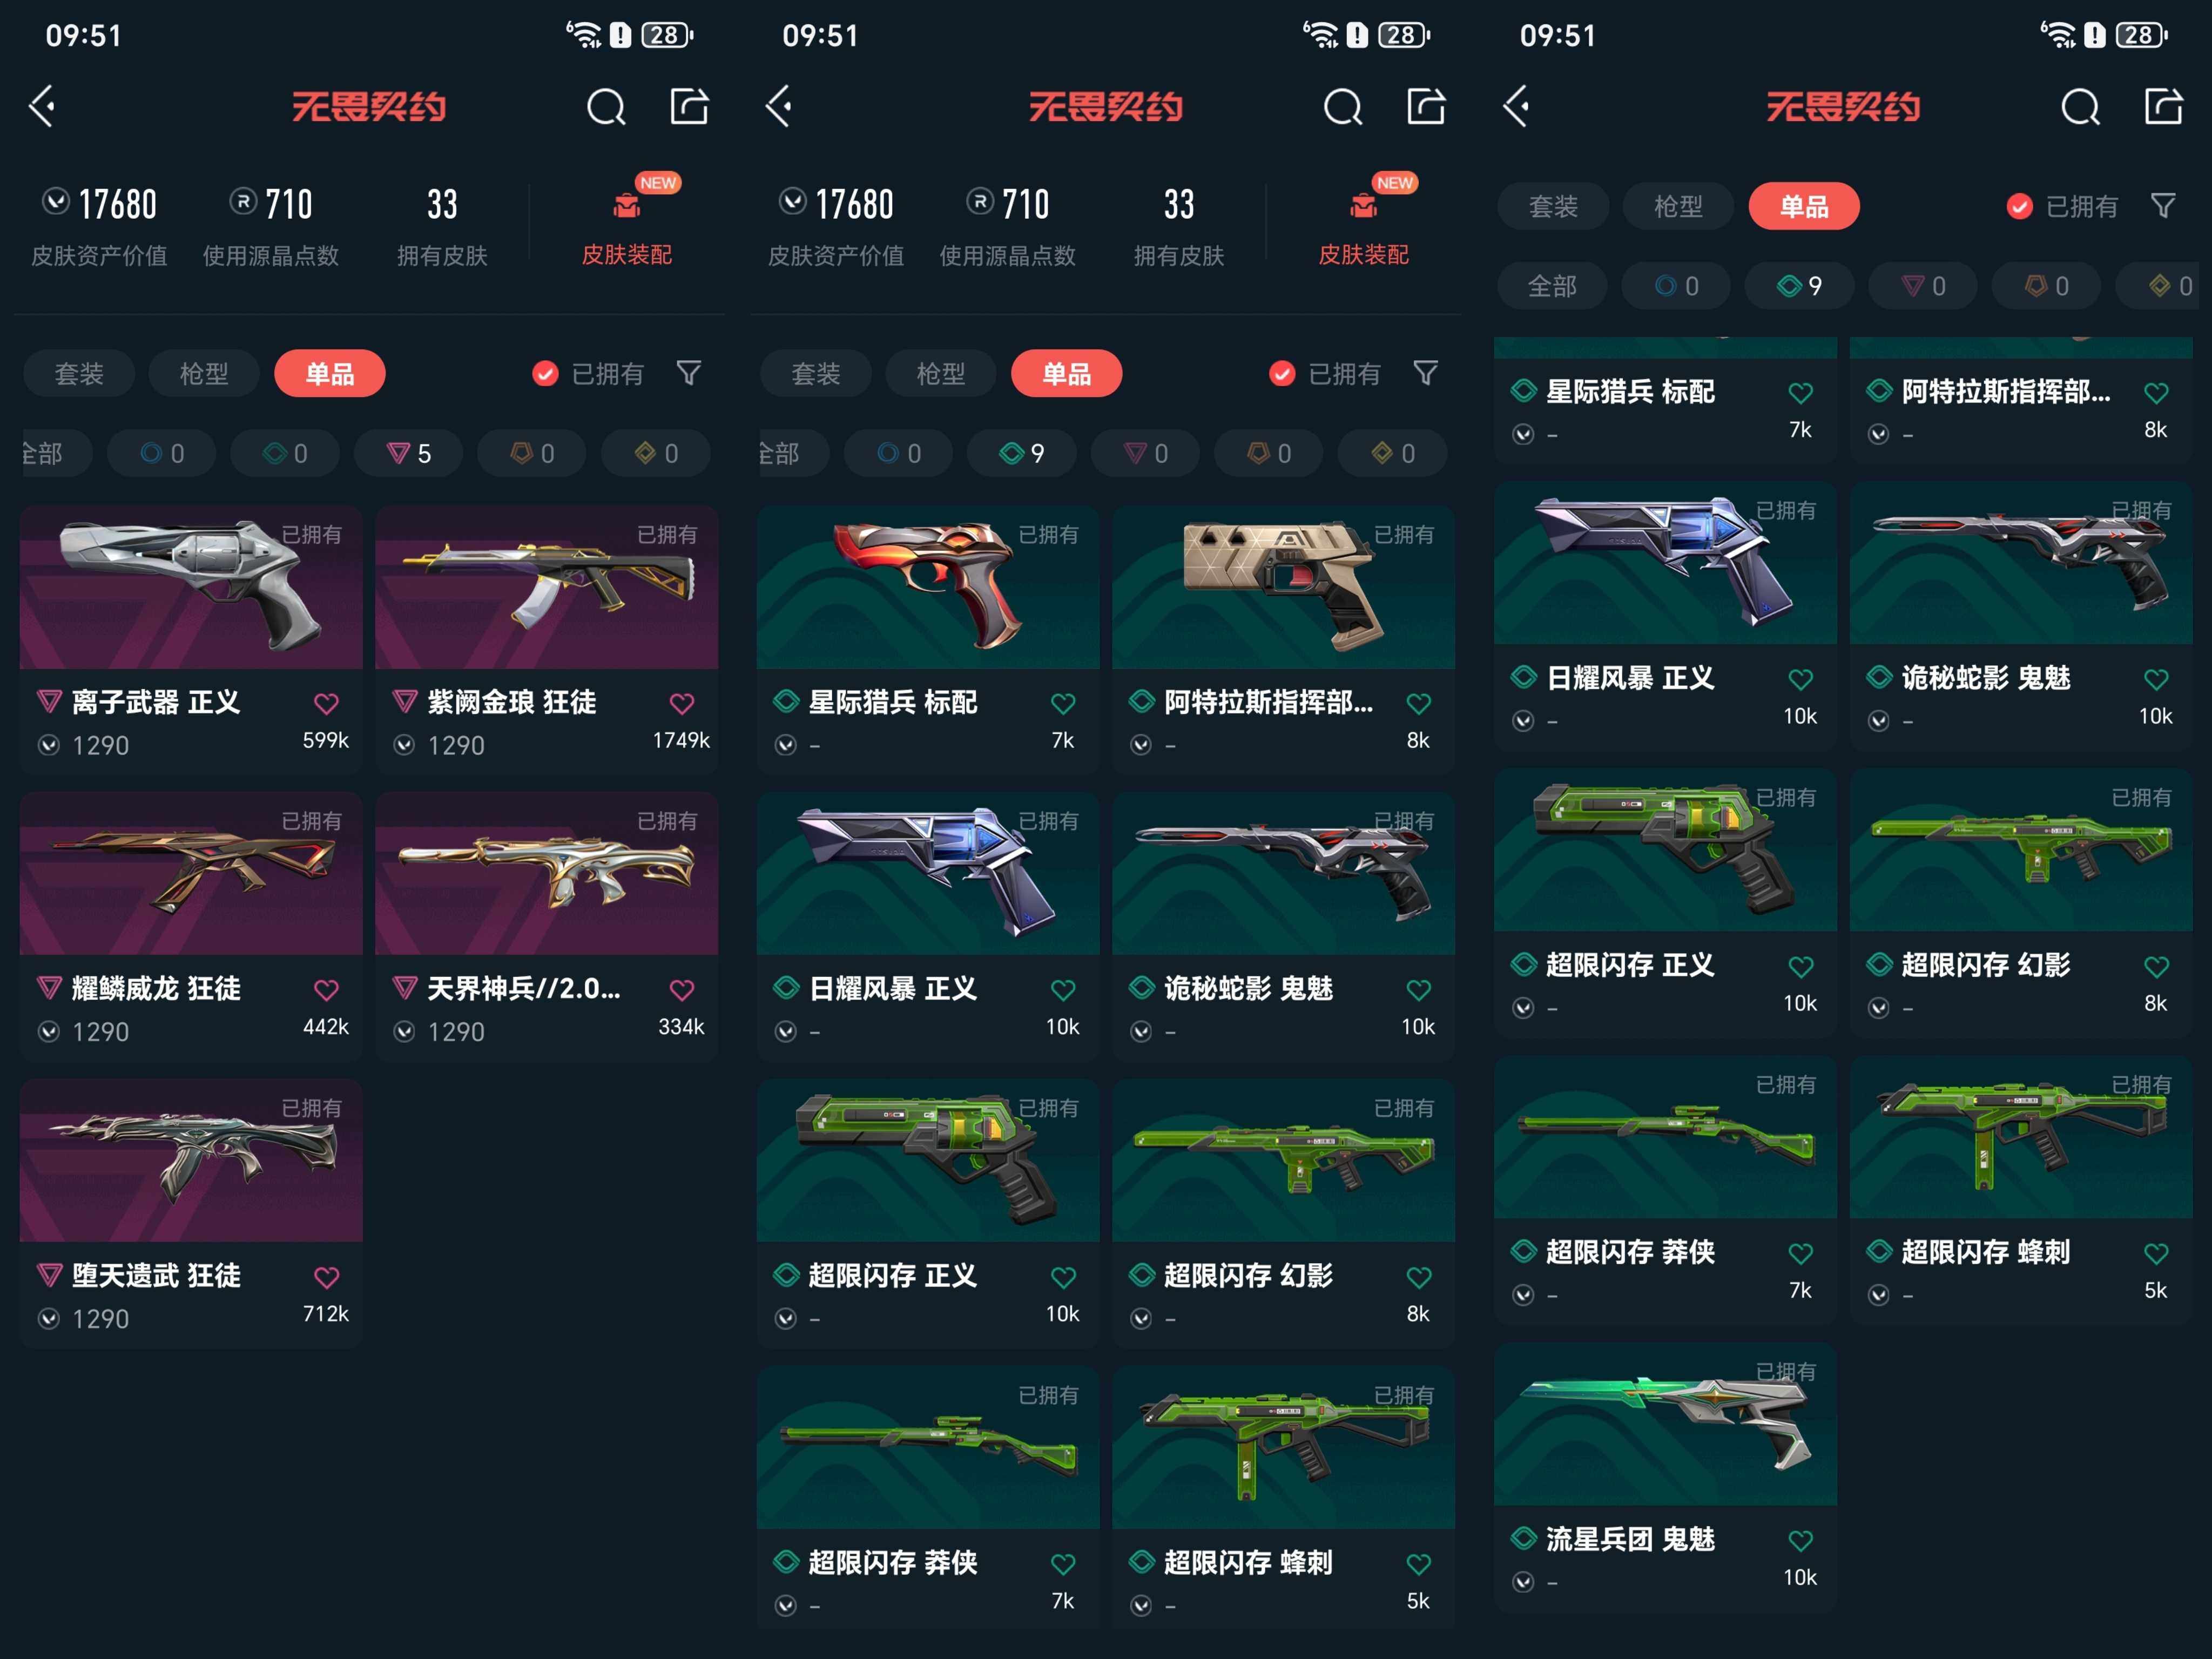Viewport: 2212px width, 1659px height.
Task: Toggle the 已拥有 checkbox in the middle screen
Action: point(1282,374)
